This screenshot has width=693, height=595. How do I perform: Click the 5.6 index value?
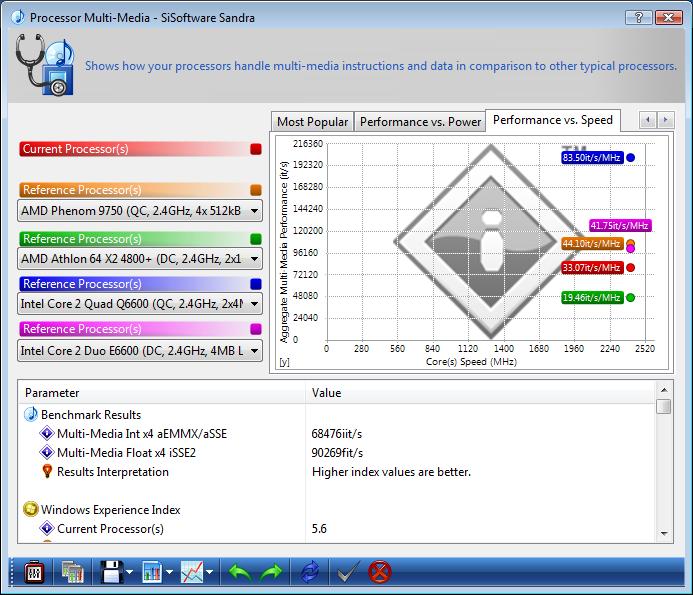coord(319,529)
